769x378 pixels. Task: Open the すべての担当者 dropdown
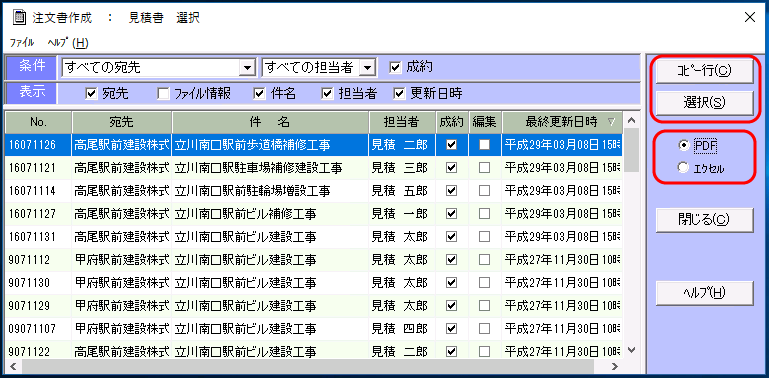(x=366, y=68)
